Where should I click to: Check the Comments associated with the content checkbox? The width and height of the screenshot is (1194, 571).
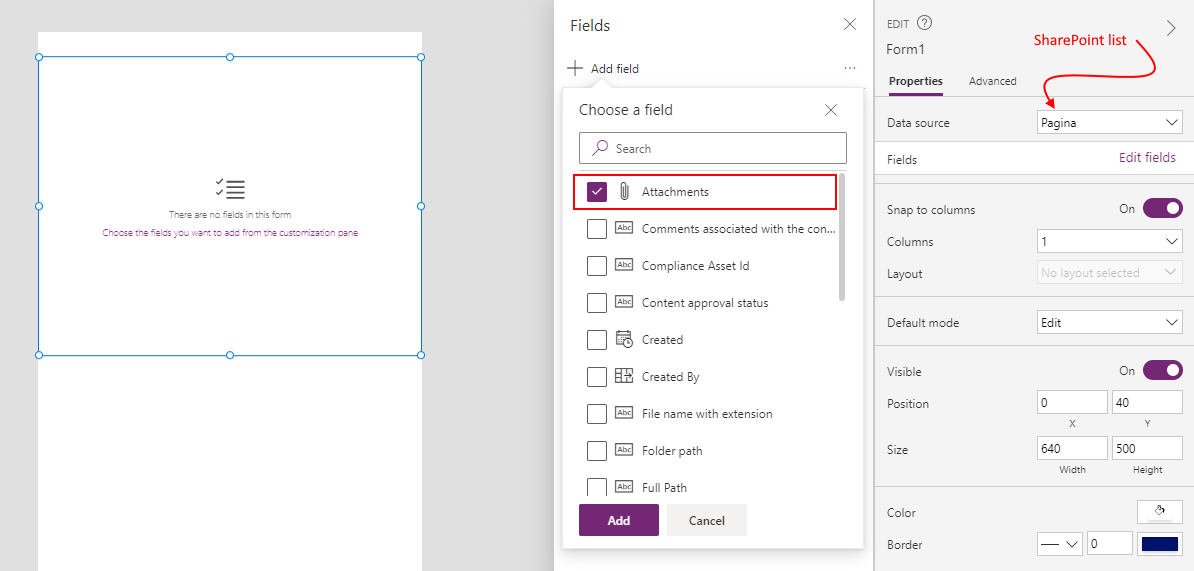597,228
